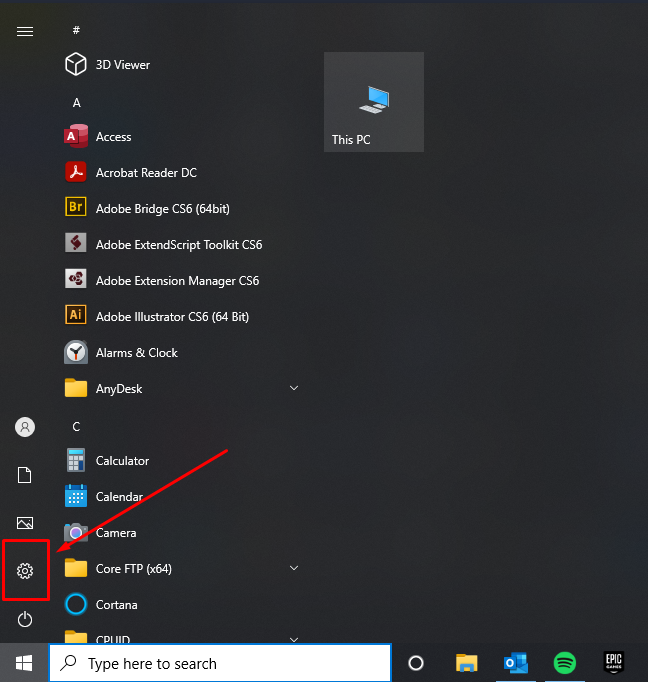Expand the AnyDesk folder chevron

pos(294,388)
